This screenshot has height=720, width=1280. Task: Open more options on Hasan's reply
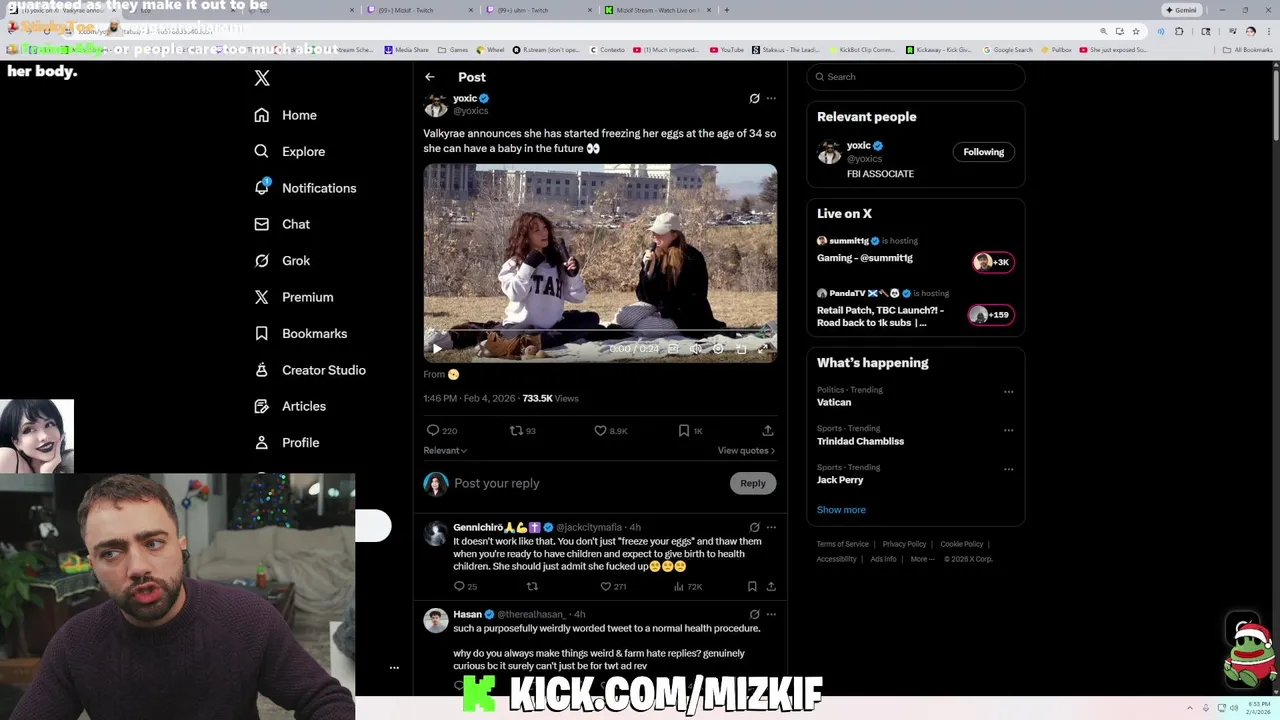click(771, 614)
